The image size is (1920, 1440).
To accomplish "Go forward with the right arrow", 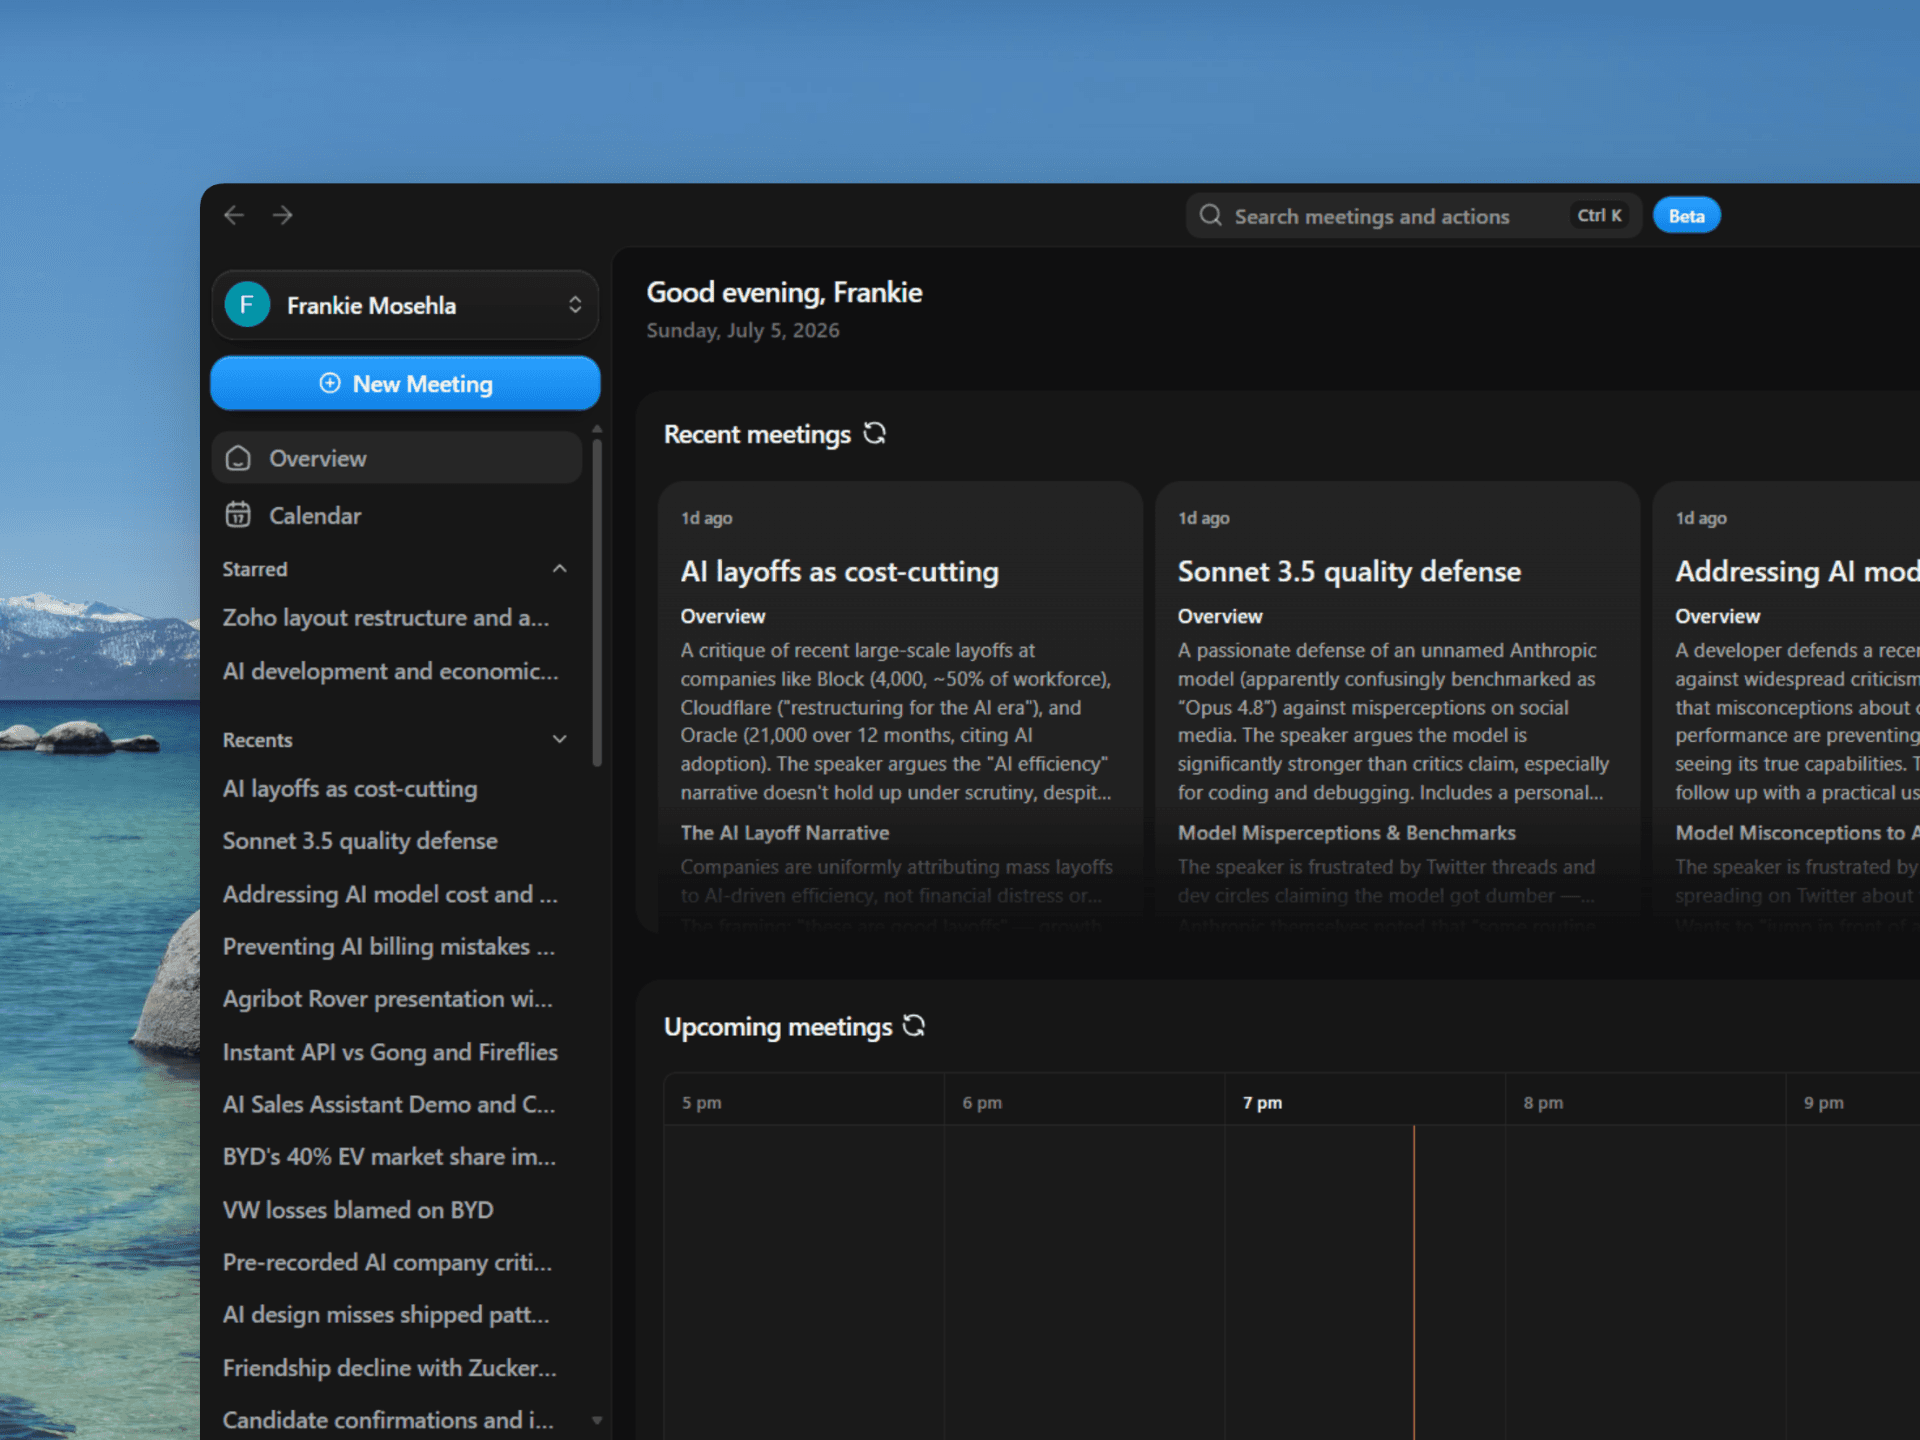I will click(283, 215).
